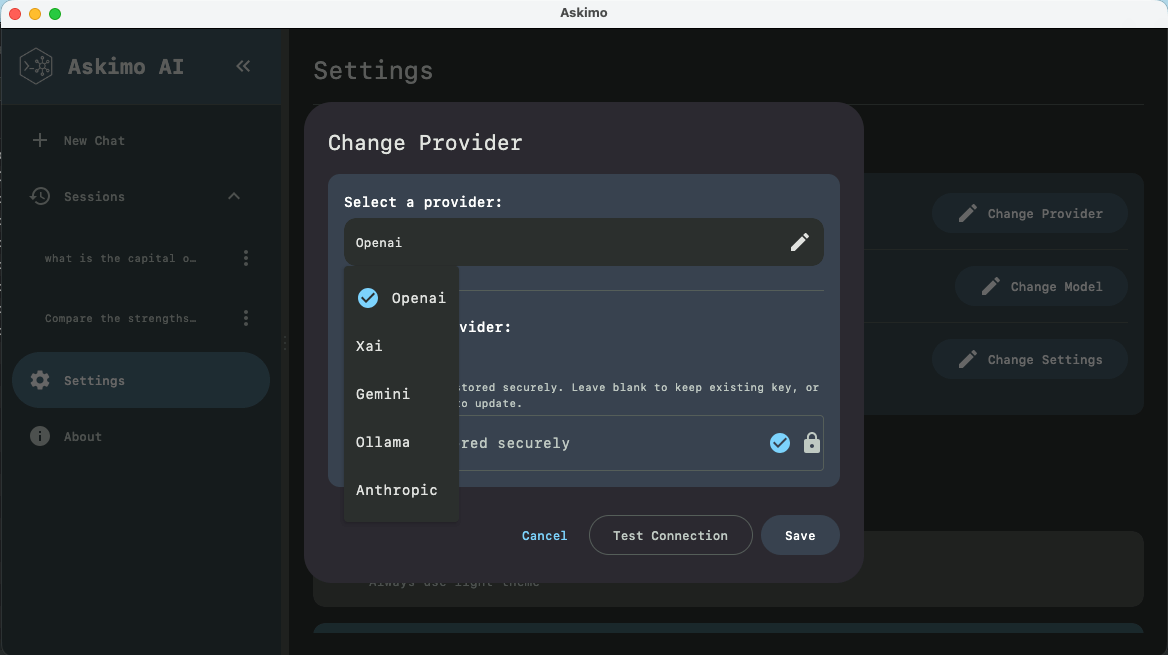Click the Save button
This screenshot has height=655, width=1168.
click(x=800, y=535)
